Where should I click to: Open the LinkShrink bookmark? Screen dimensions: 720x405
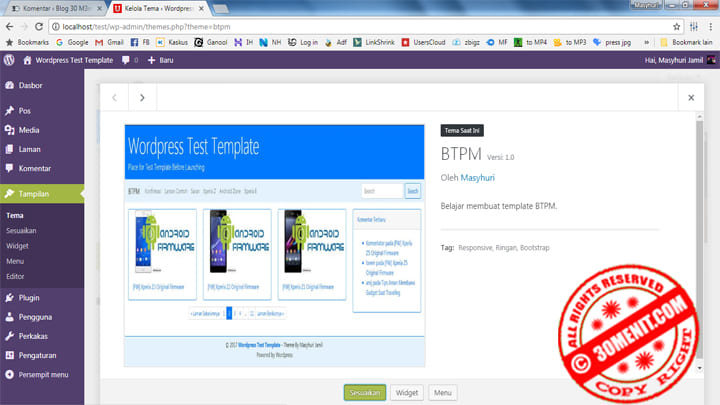pyautogui.click(x=374, y=42)
